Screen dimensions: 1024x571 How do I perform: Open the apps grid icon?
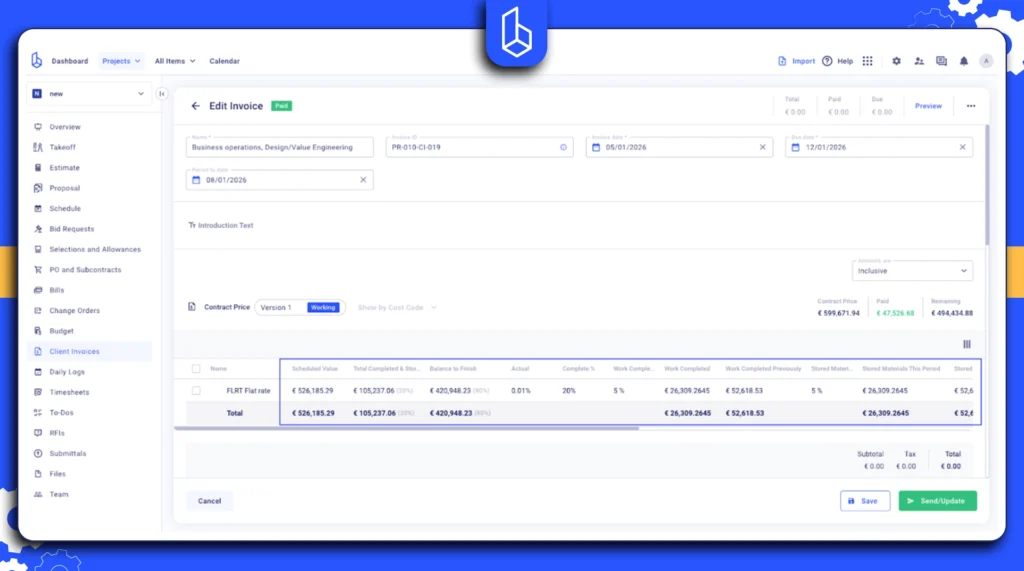(867, 61)
